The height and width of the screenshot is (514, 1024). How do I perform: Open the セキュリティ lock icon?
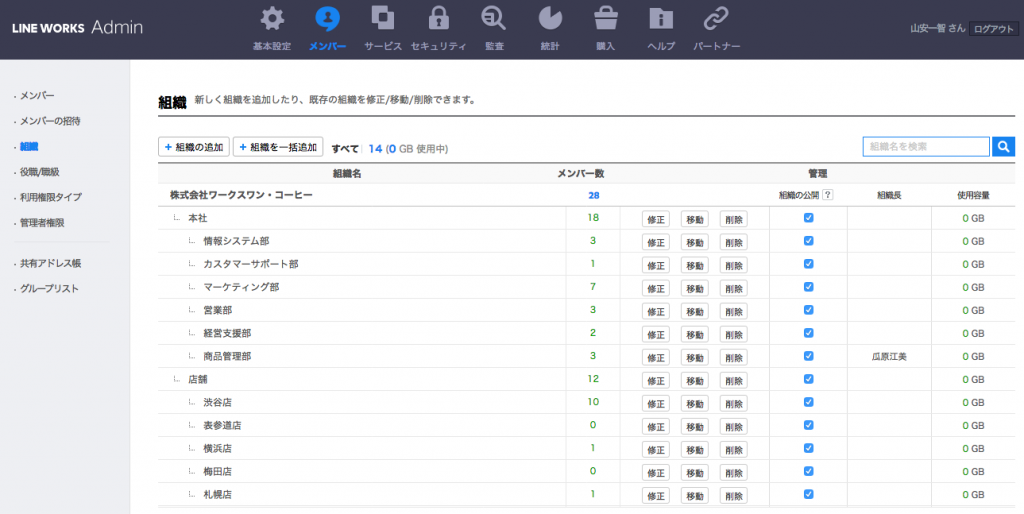(x=438, y=20)
